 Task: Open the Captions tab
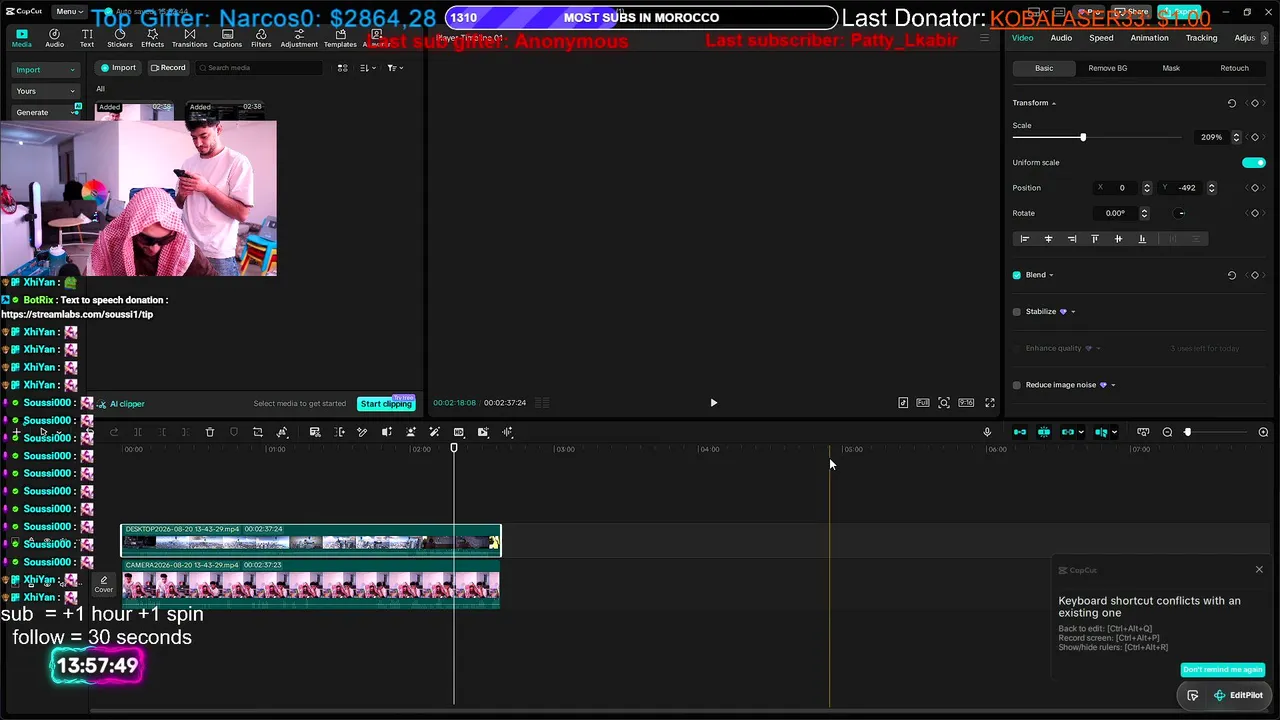click(x=227, y=38)
